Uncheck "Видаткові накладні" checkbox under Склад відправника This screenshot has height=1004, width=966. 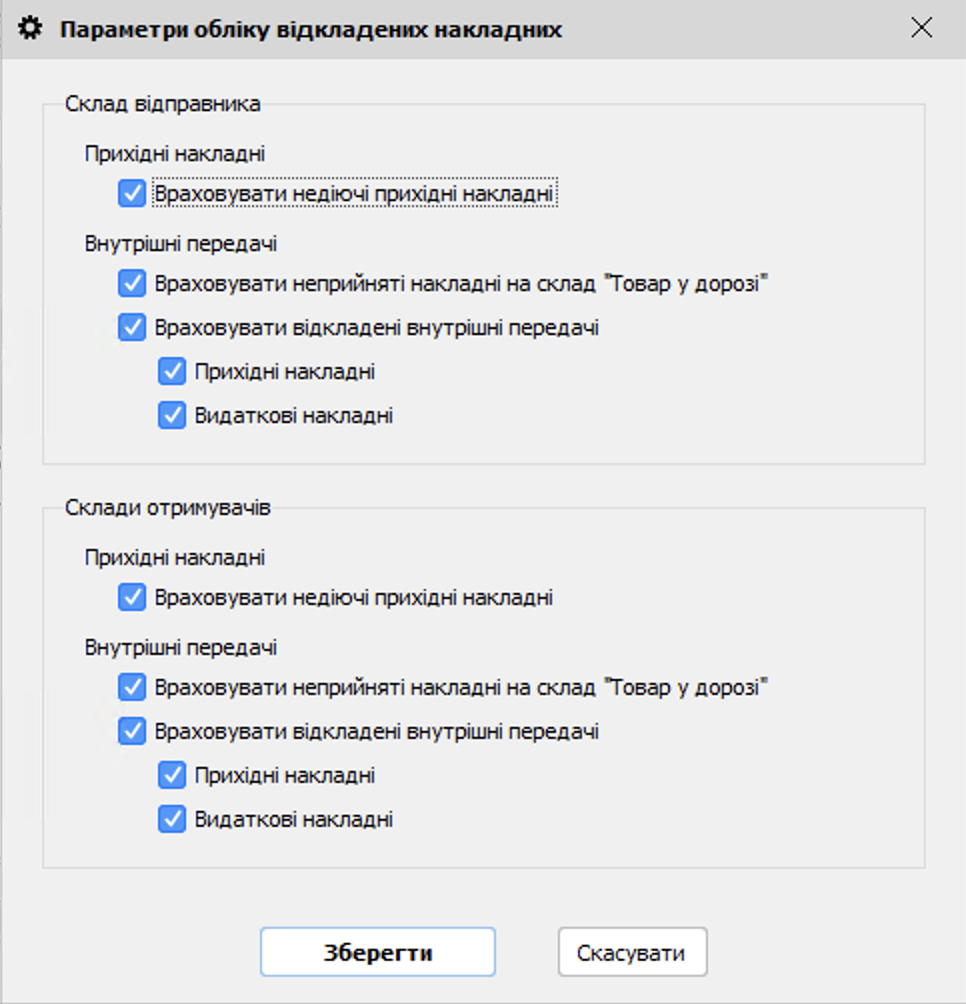click(172, 416)
